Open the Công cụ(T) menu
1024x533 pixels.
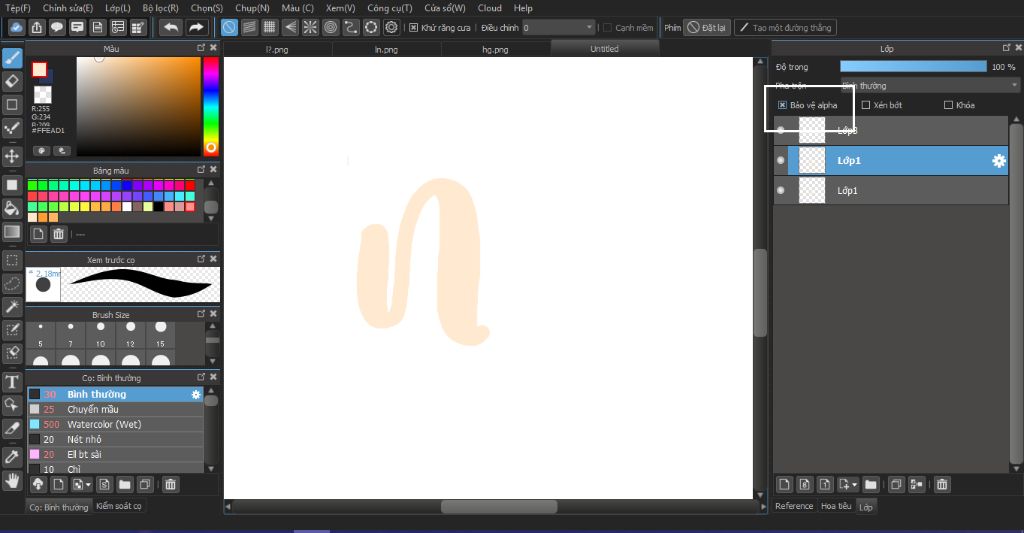tap(389, 8)
